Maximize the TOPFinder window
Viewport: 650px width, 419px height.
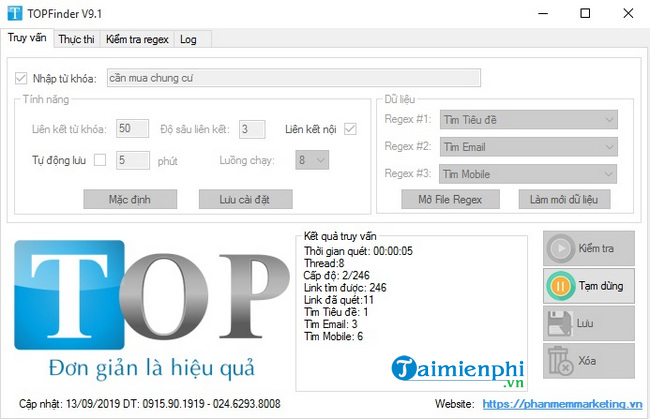click(x=585, y=14)
